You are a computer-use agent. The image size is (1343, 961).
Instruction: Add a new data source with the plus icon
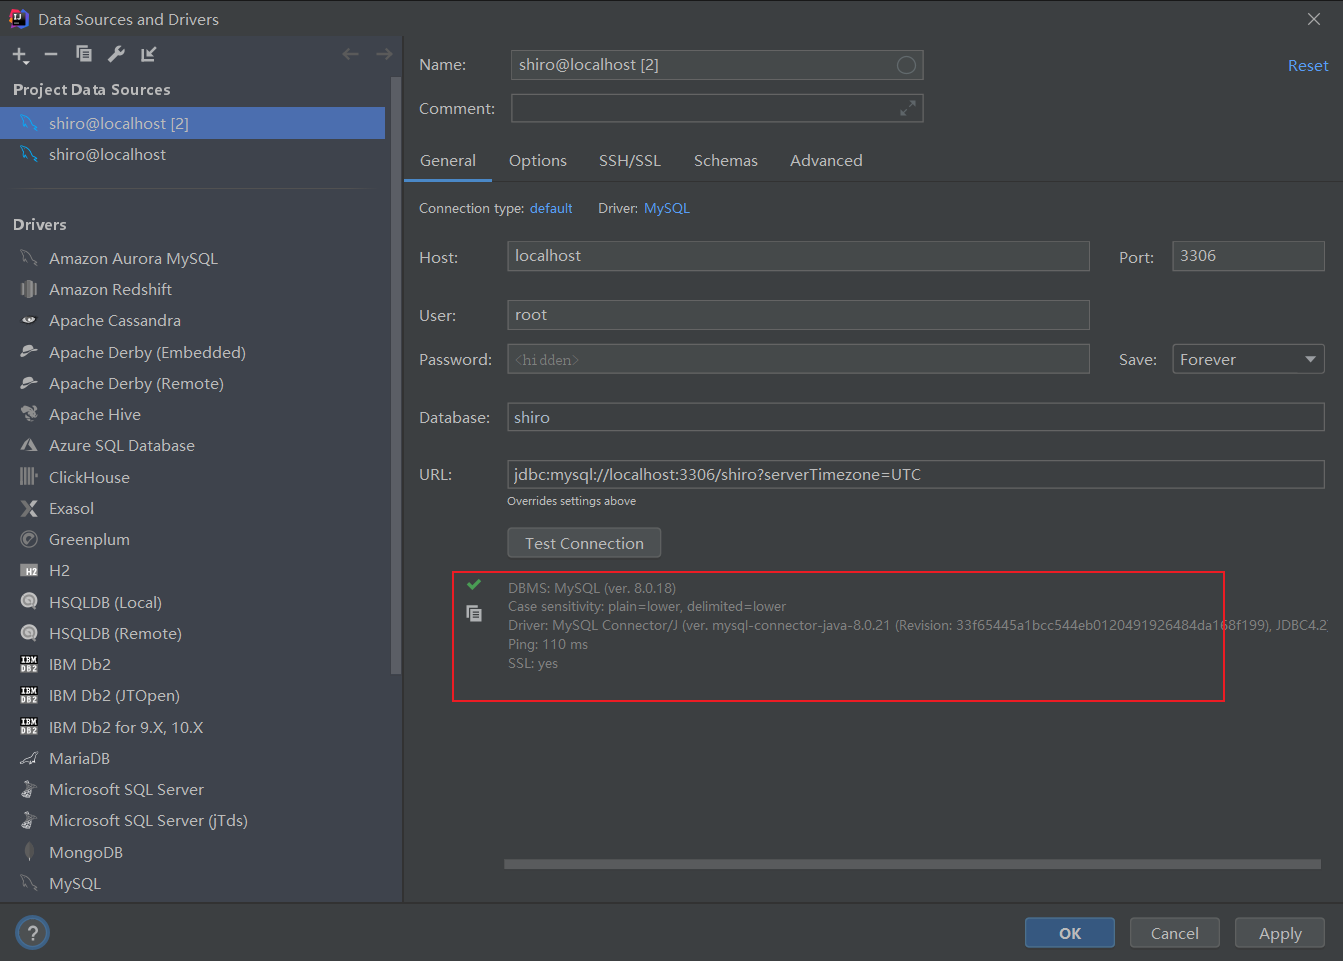pyautogui.click(x=20, y=54)
